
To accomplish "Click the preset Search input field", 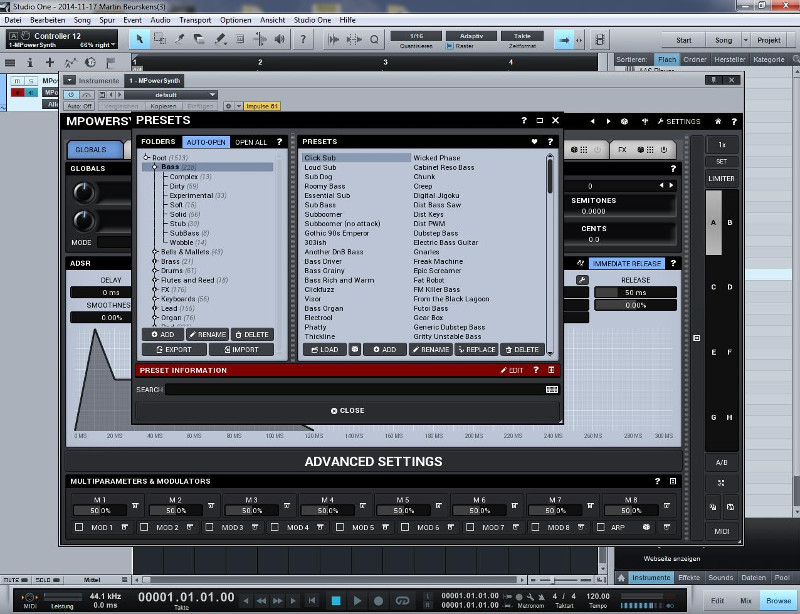I will click(355, 389).
